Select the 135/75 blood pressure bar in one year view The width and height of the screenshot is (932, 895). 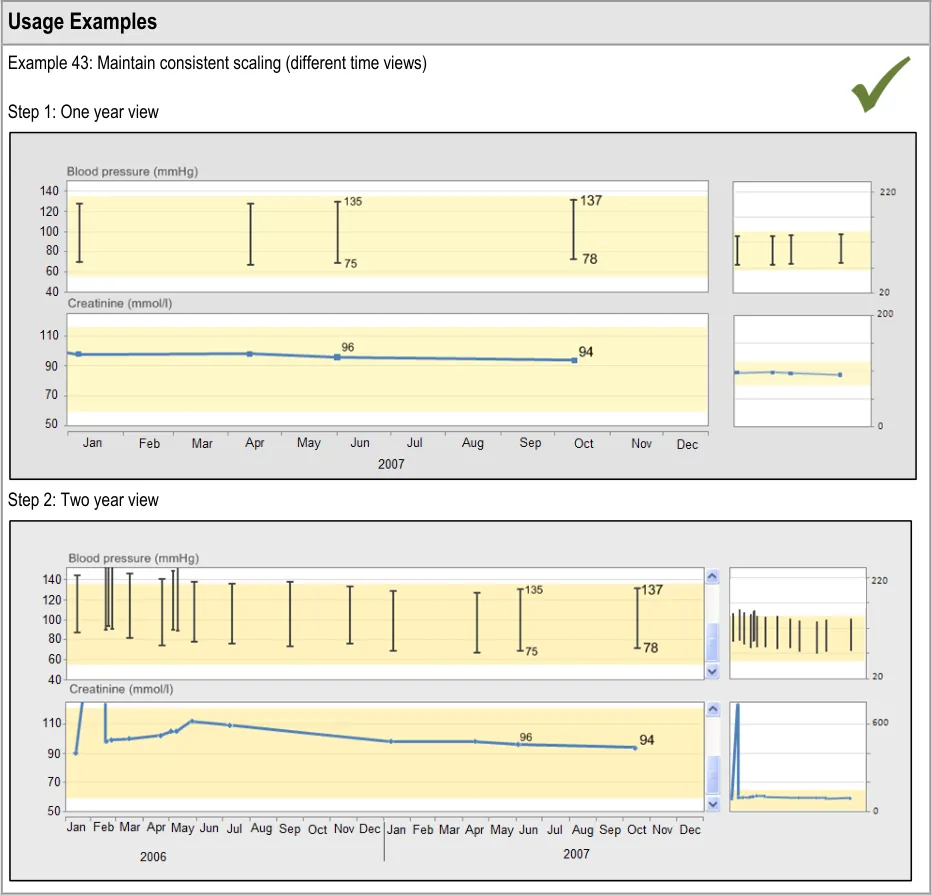pyautogui.click(x=337, y=232)
